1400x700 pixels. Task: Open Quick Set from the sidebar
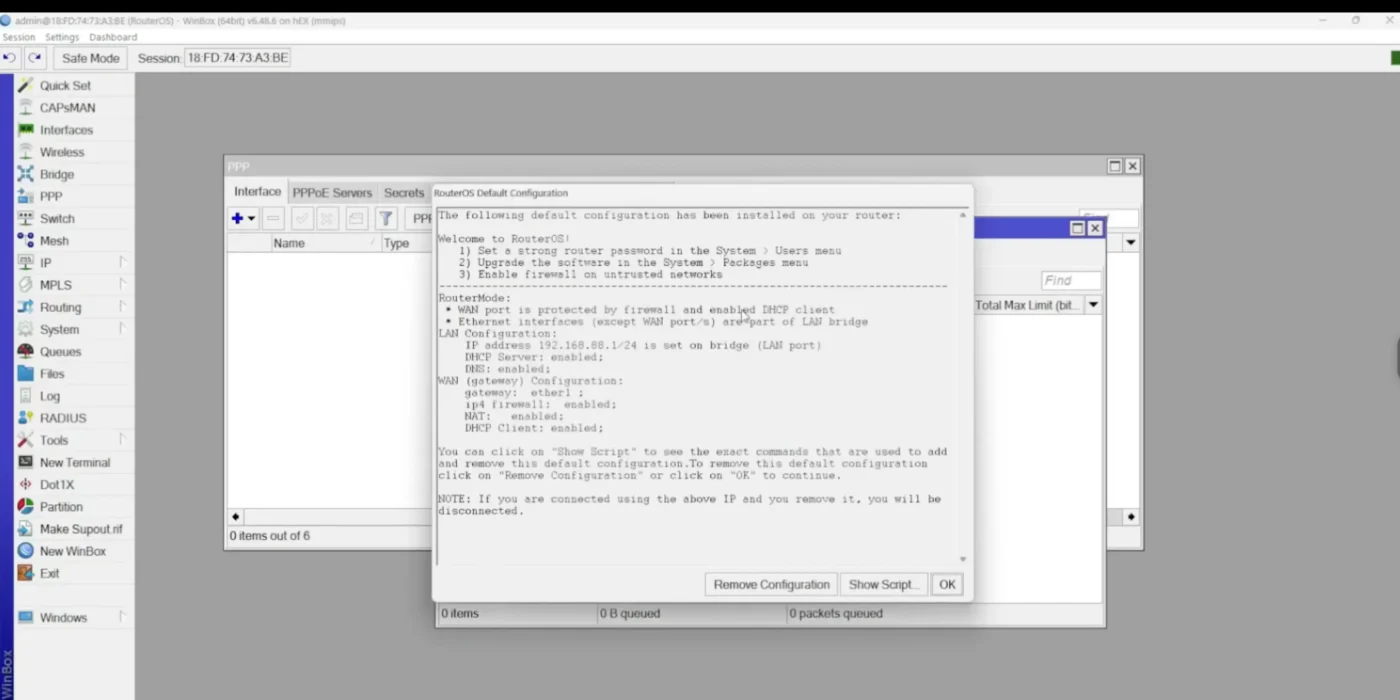[65, 86]
